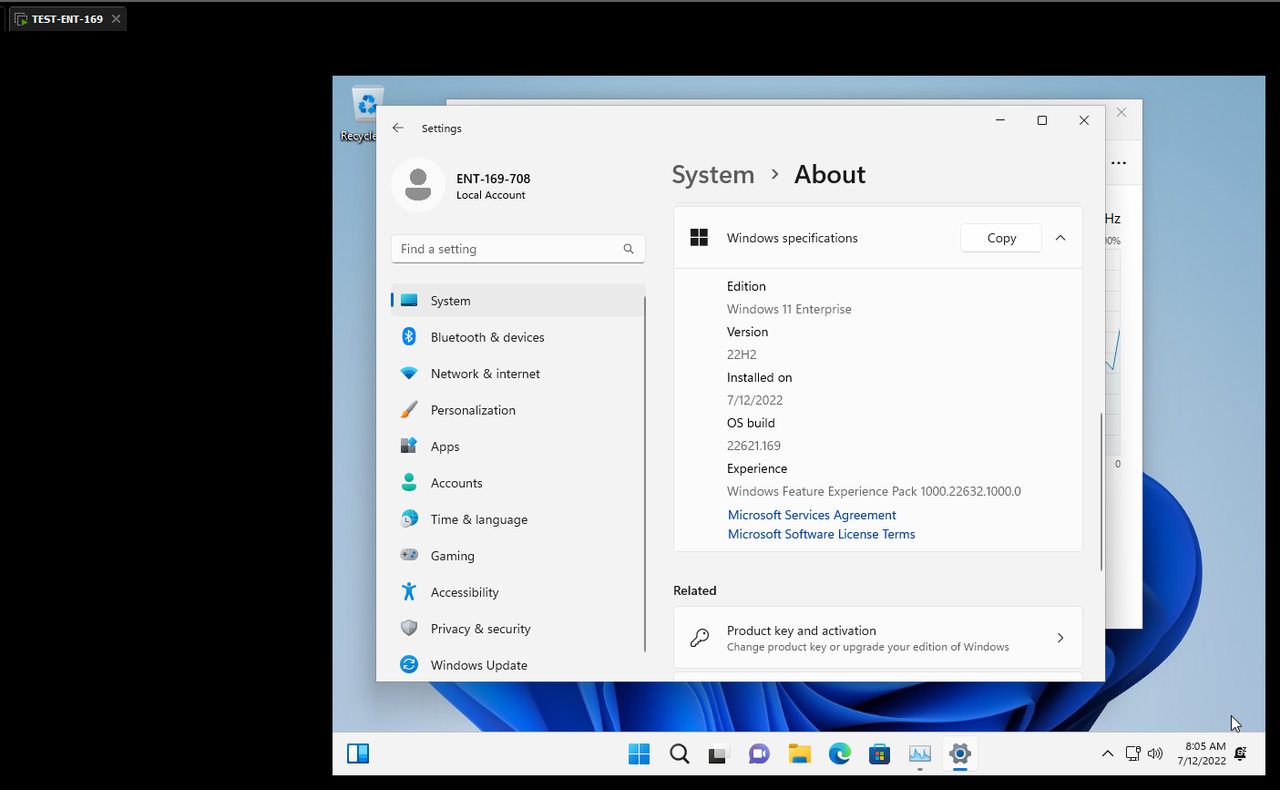Open Personalization settings page
1280x790 pixels.
coord(518,410)
